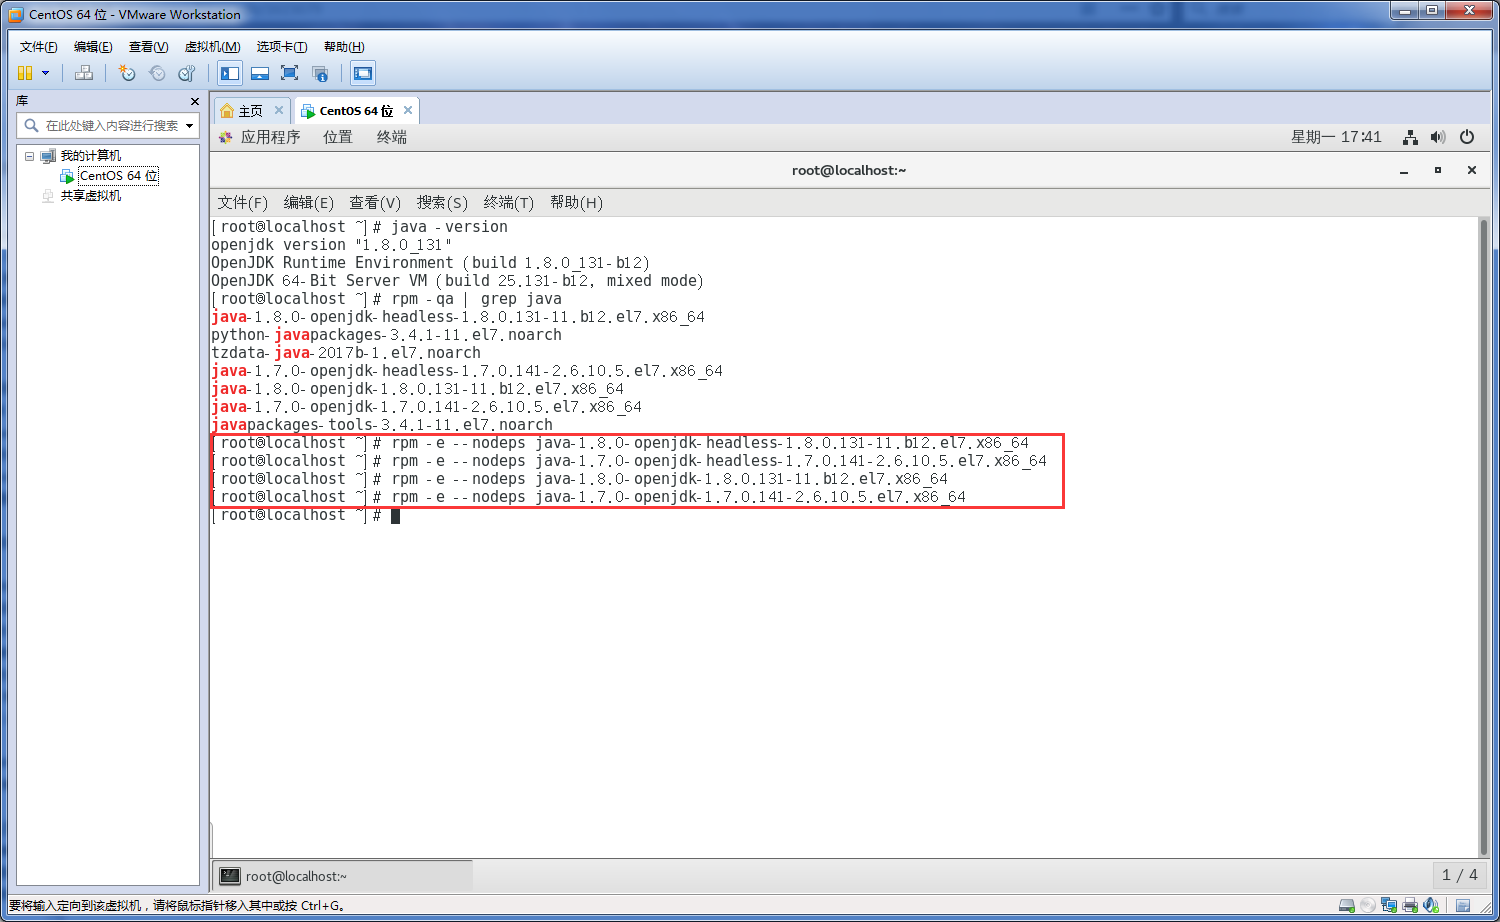Open VMware 选项卡(T) menu
This screenshot has height=922, width=1500.
pos(281,47)
